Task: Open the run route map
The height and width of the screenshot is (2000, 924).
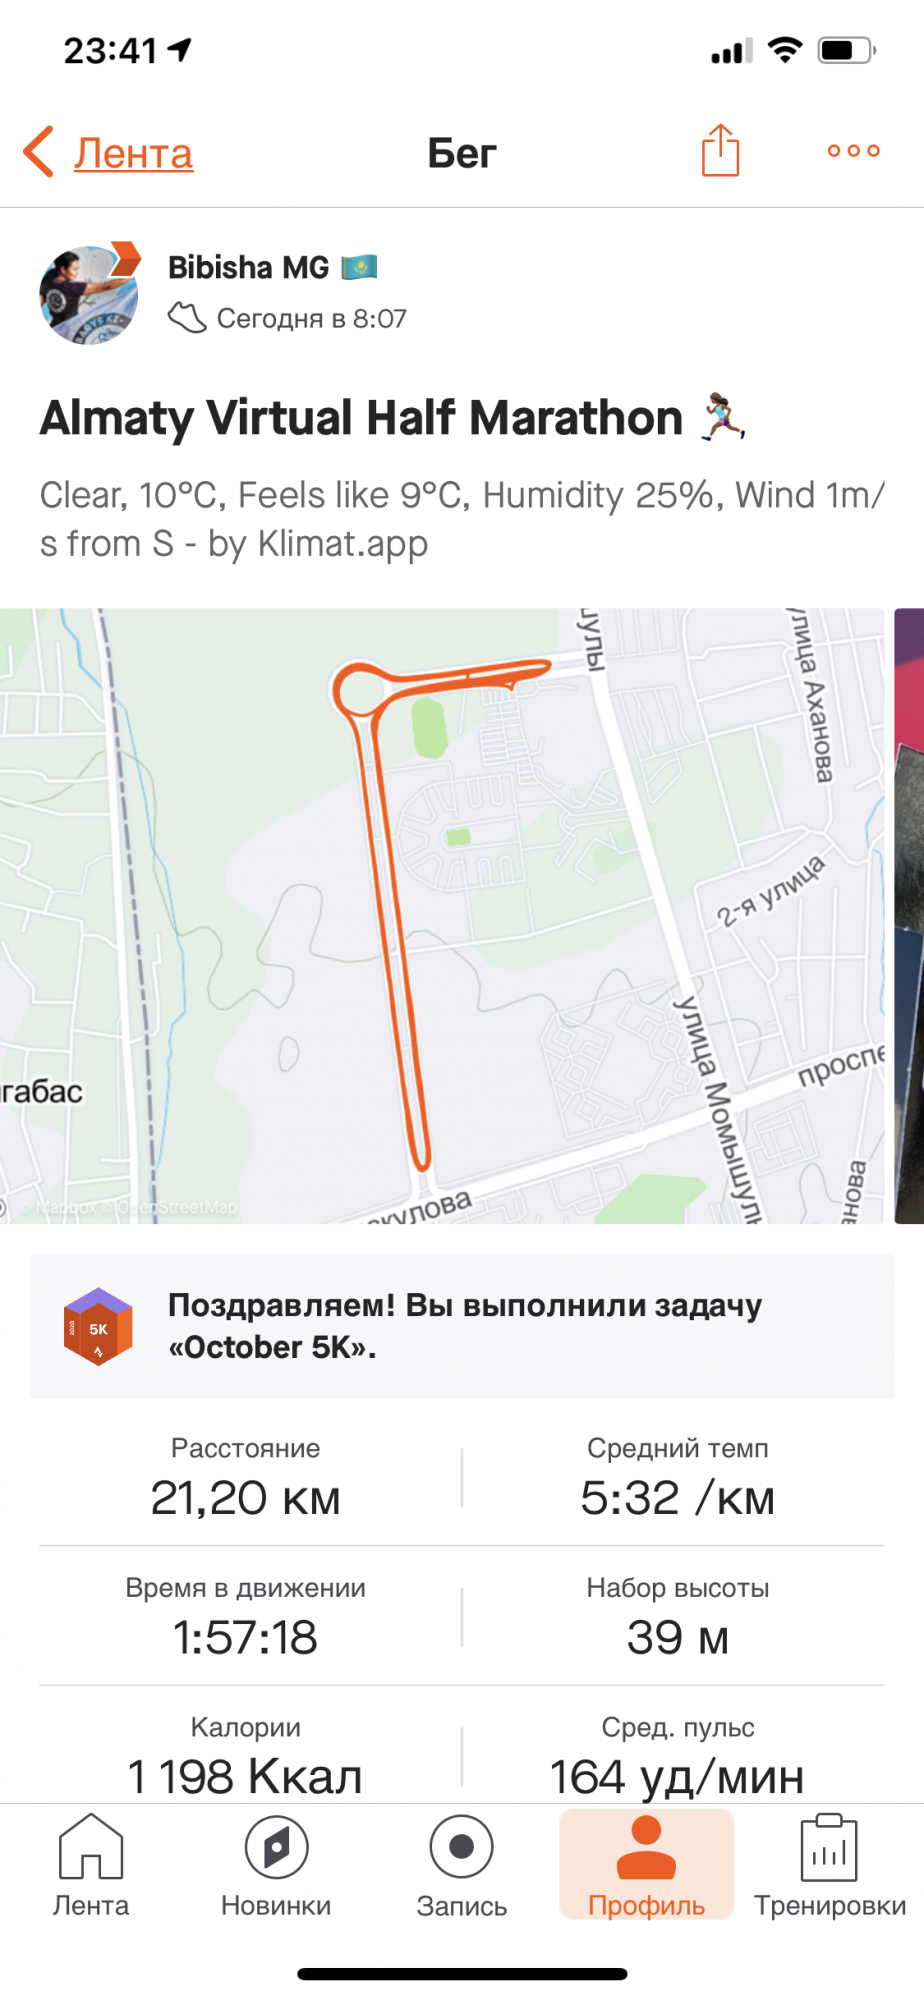Action: pos(442,916)
